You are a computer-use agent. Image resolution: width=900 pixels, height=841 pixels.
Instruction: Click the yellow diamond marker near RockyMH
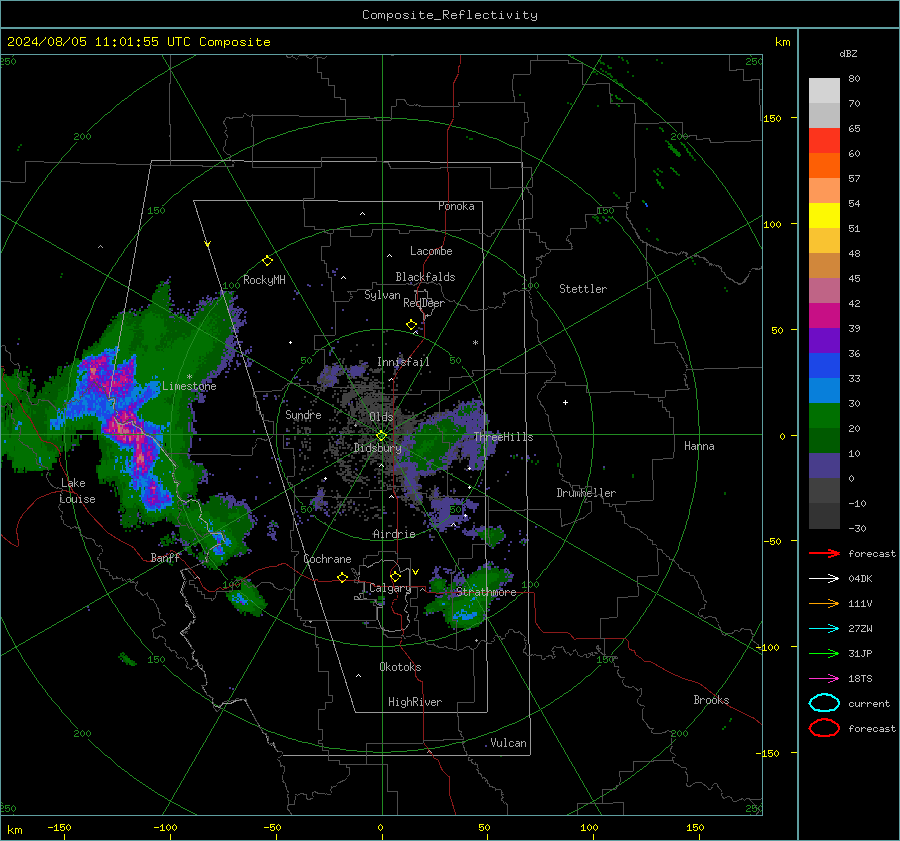click(267, 261)
